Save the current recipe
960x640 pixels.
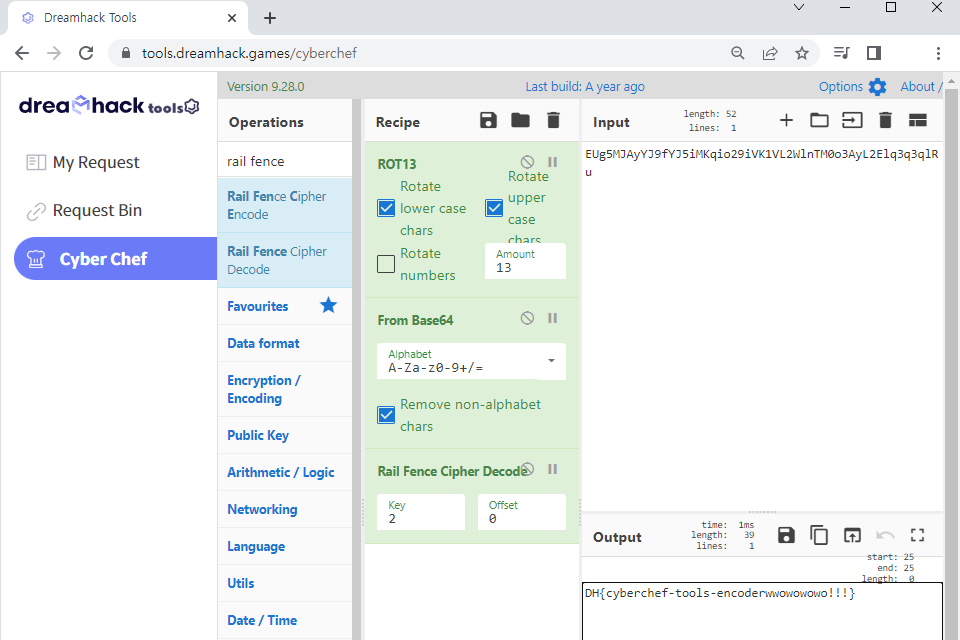[488, 121]
